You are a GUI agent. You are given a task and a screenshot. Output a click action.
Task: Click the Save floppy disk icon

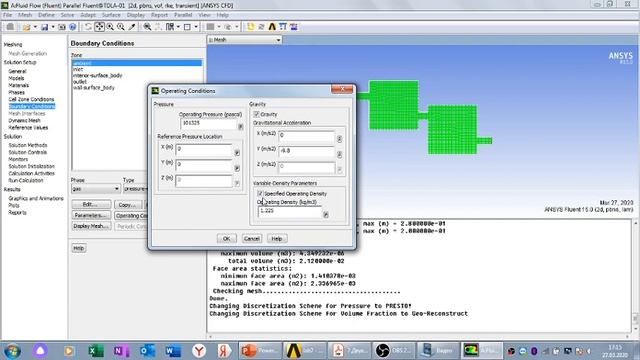click(44, 27)
